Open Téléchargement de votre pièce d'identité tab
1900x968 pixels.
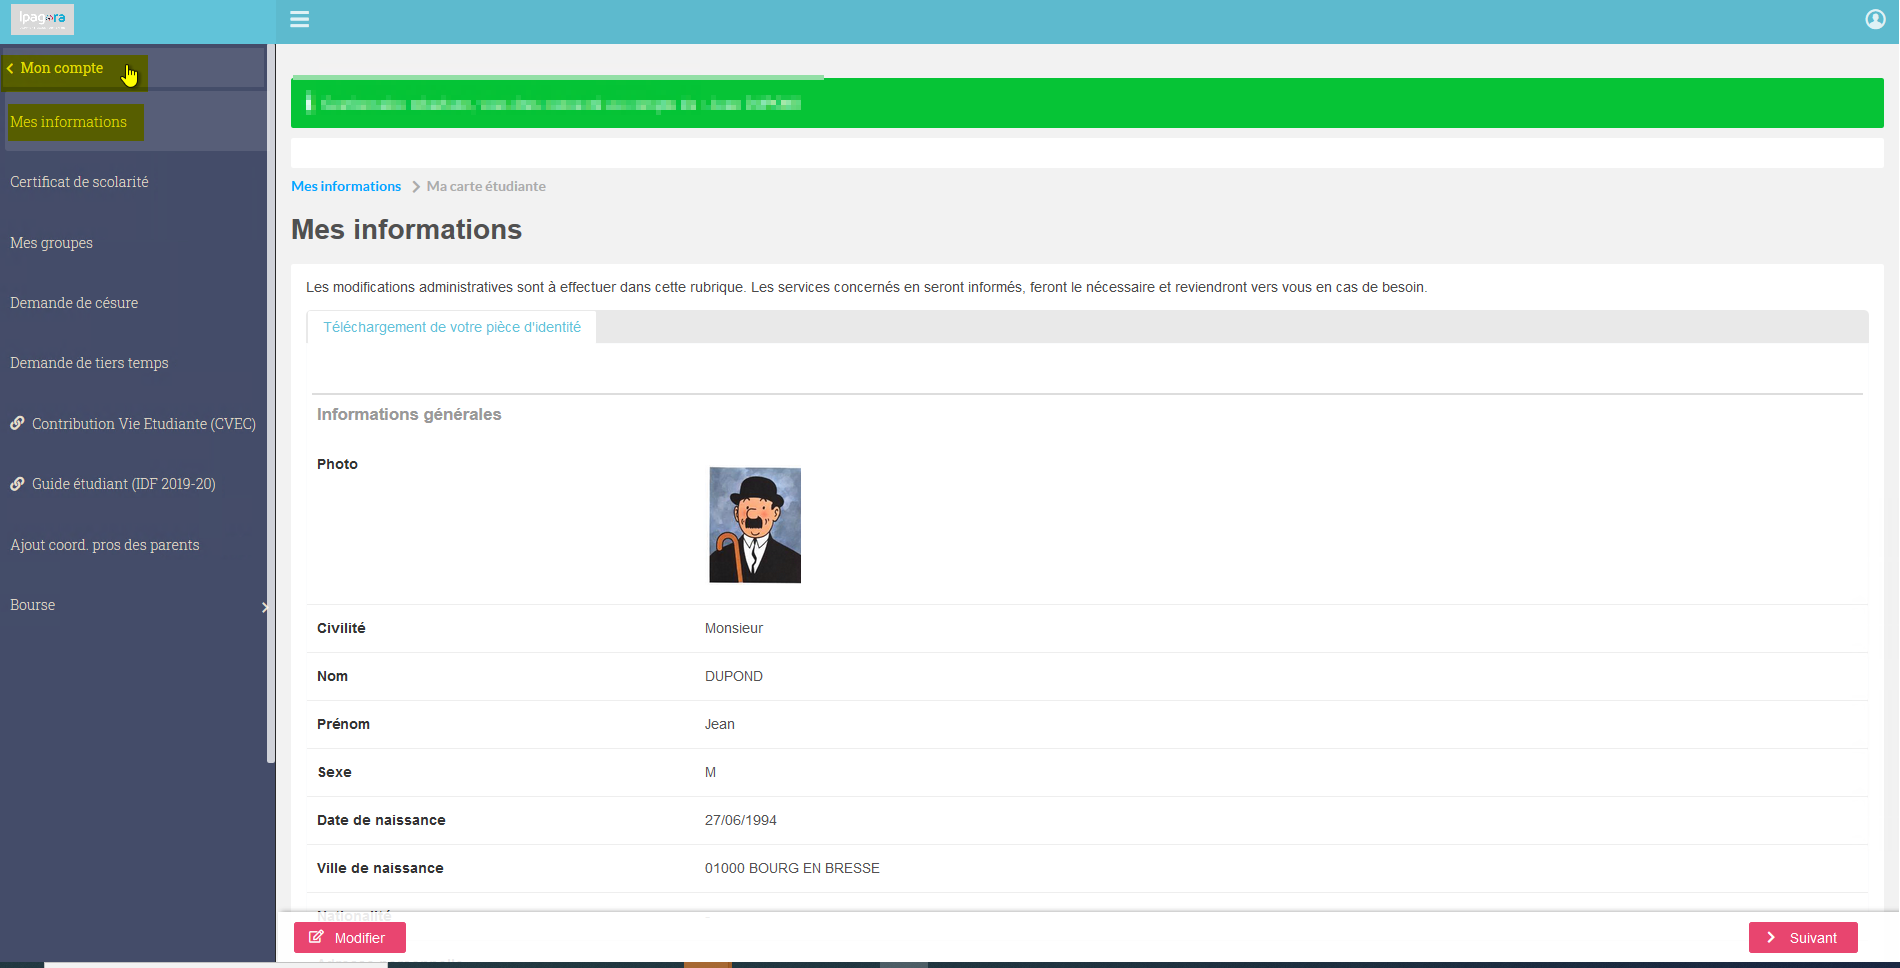[x=452, y=327]
